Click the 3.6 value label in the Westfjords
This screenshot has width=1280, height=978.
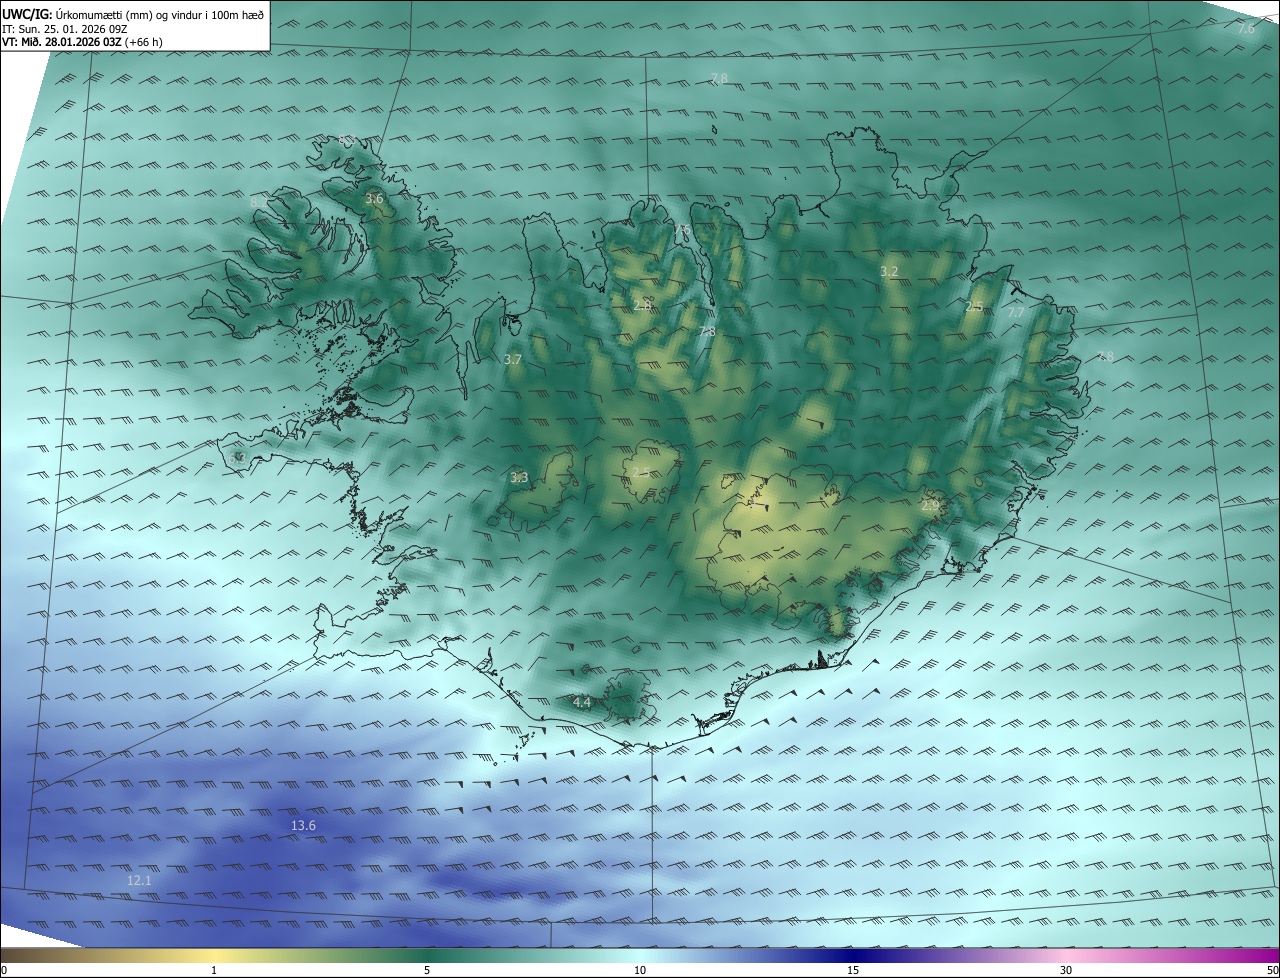(x=374, y=199)
